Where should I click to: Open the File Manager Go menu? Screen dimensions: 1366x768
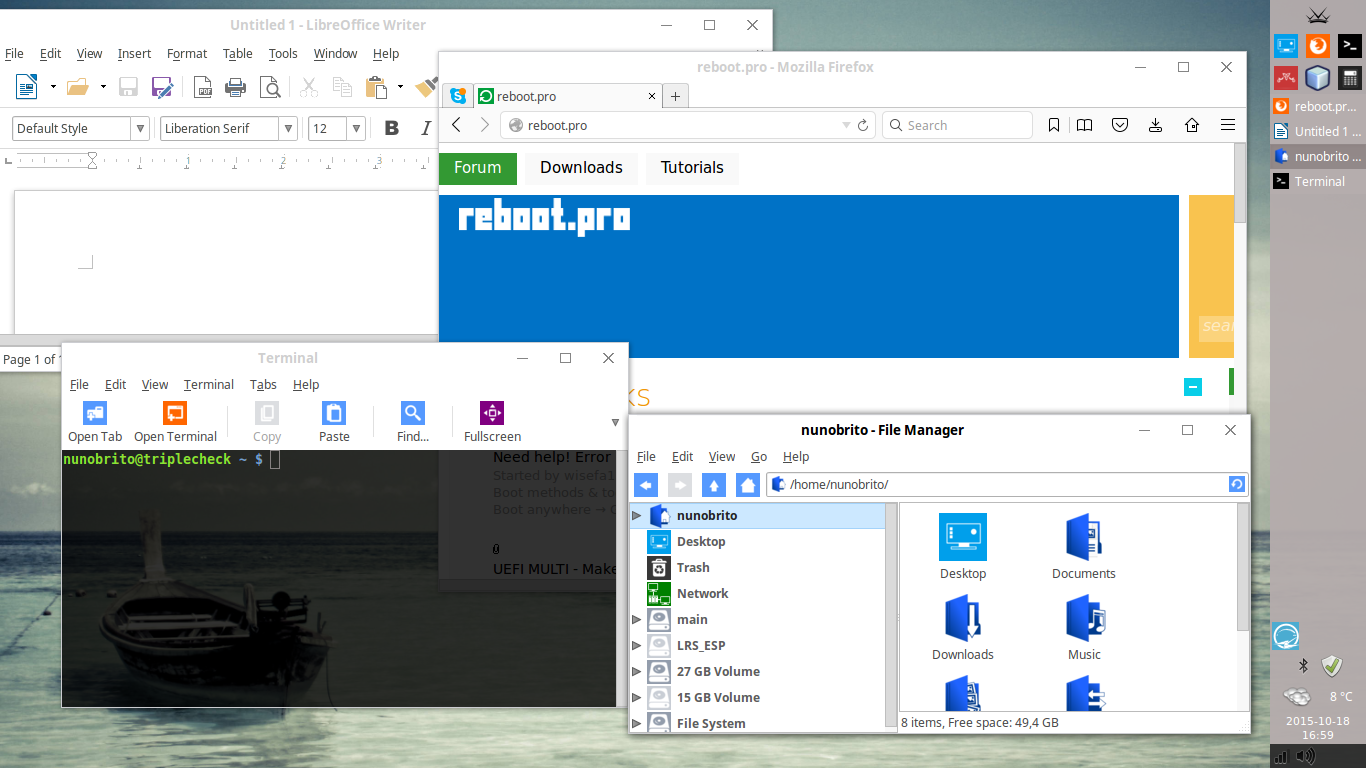pyautogui.click(x=759, y=457)
